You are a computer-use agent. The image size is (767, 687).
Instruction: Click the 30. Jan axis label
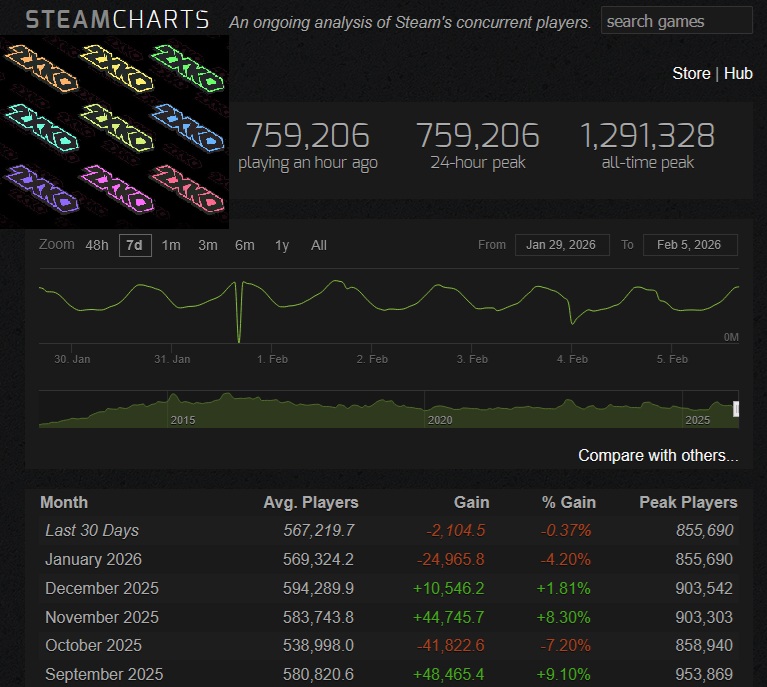72,359
